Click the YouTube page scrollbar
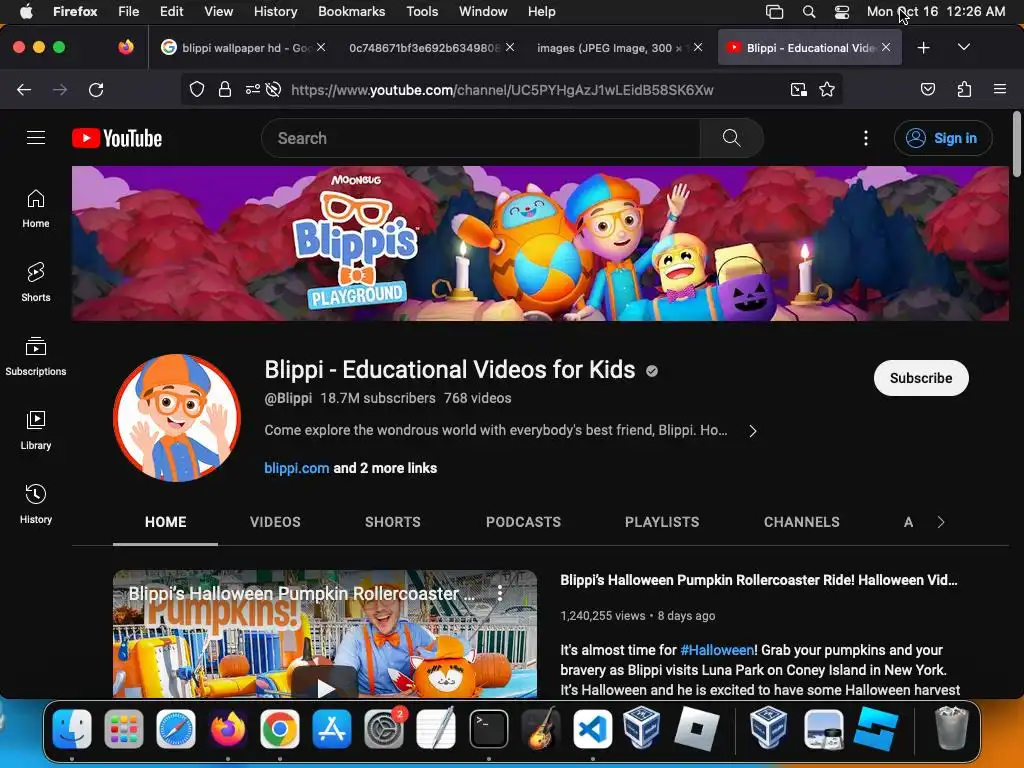The image size is (1024, 768). (1016, 144)
